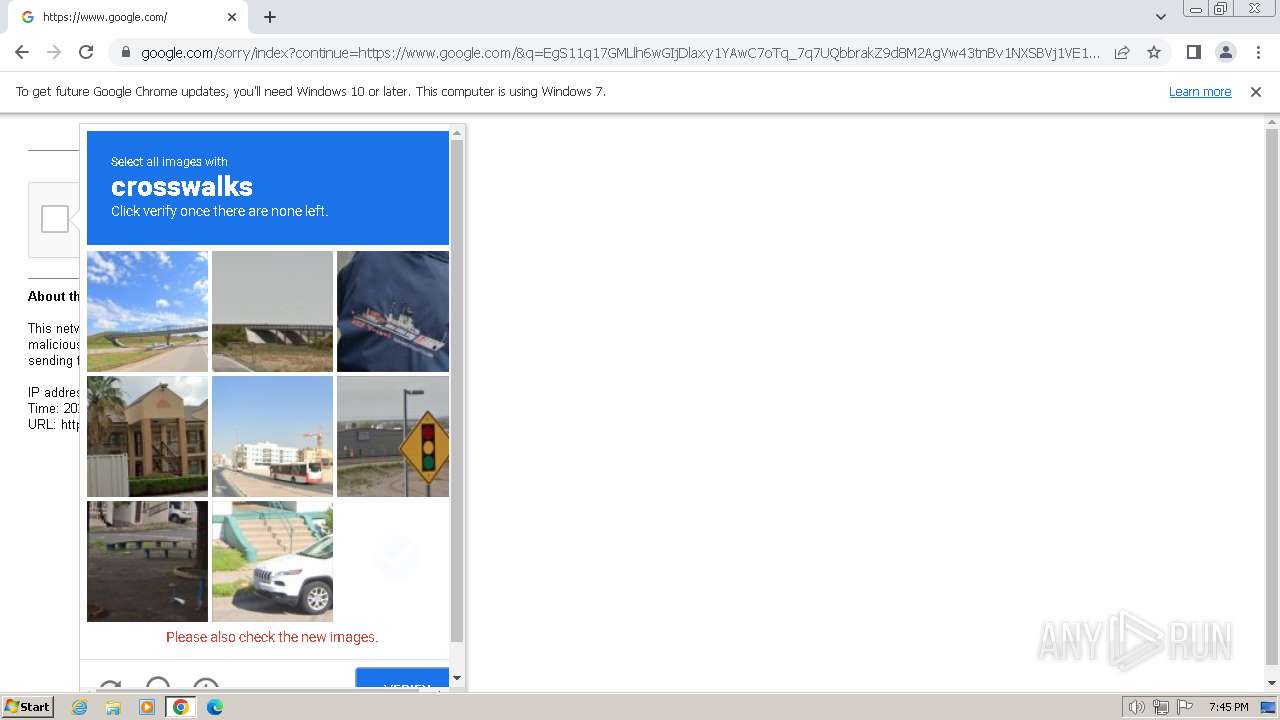The image size is (1280, 720).
Task: Select the dark bench image
Action: point(148,561)
